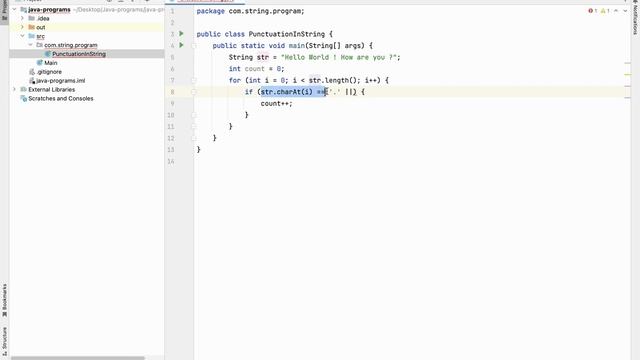Screen dimensions: 640x360
Task: Click the Main Java class icon
Action: [x=40, y=63]
